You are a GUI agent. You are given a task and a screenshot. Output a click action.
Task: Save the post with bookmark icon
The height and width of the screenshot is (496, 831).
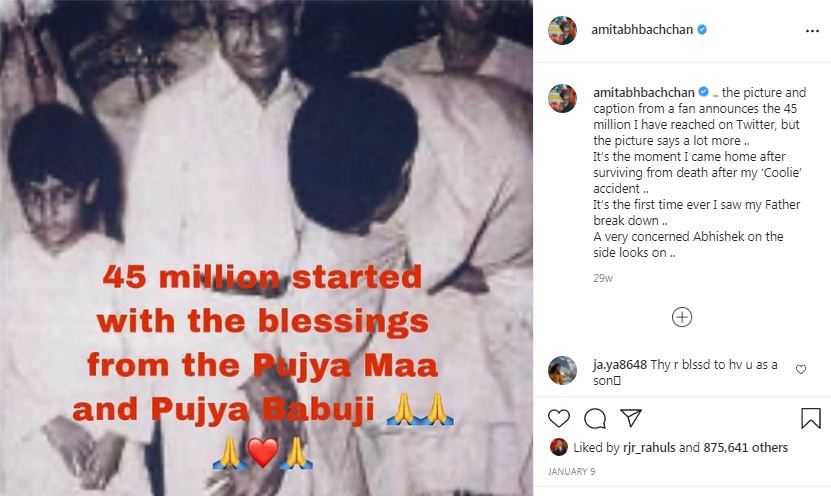[x=811, y=418]
